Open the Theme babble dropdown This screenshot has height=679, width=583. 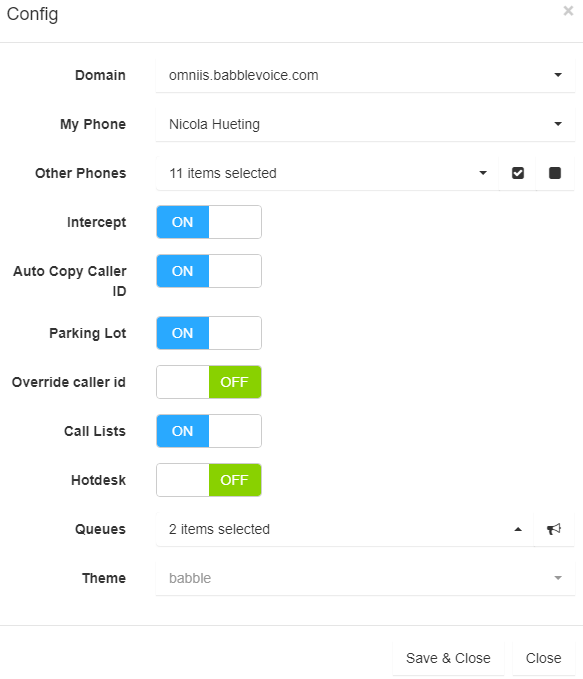pyautogui.click(x=365, y=578)
